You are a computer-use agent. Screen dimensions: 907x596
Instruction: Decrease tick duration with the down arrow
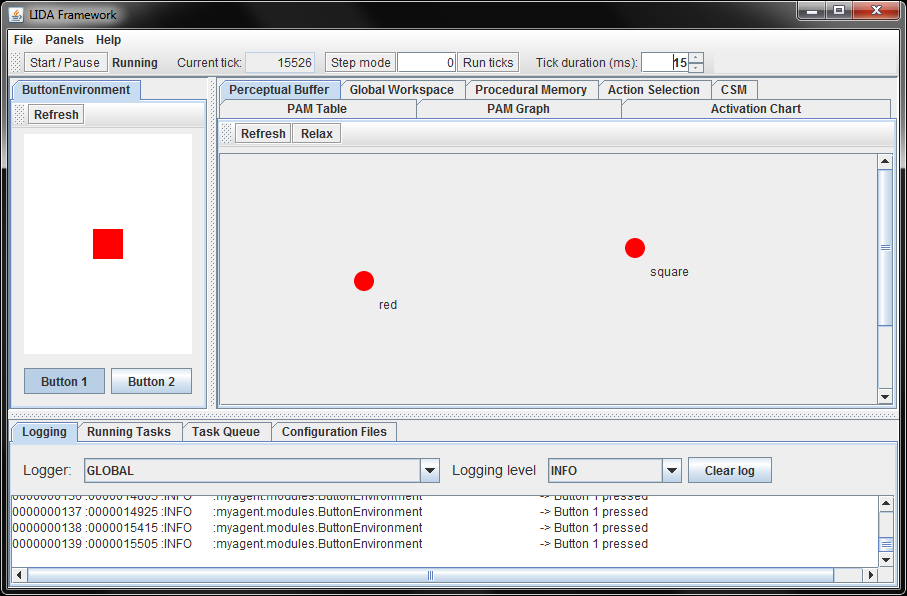click(x=696, y=67)
